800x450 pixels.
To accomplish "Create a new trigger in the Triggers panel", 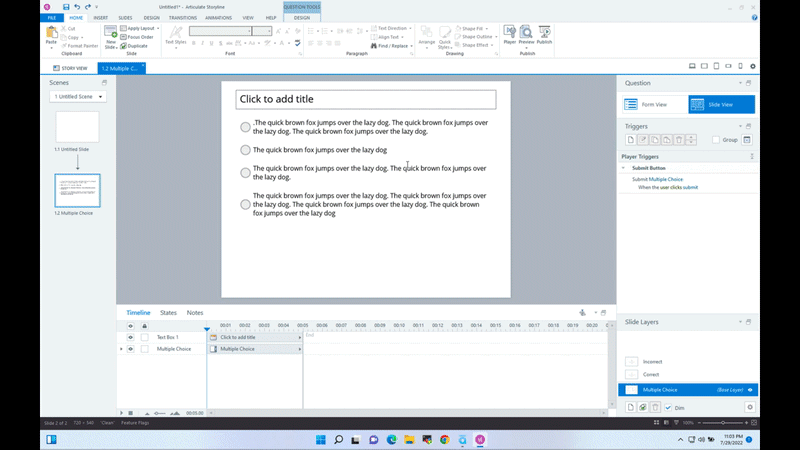I will (x=630, y=140).
